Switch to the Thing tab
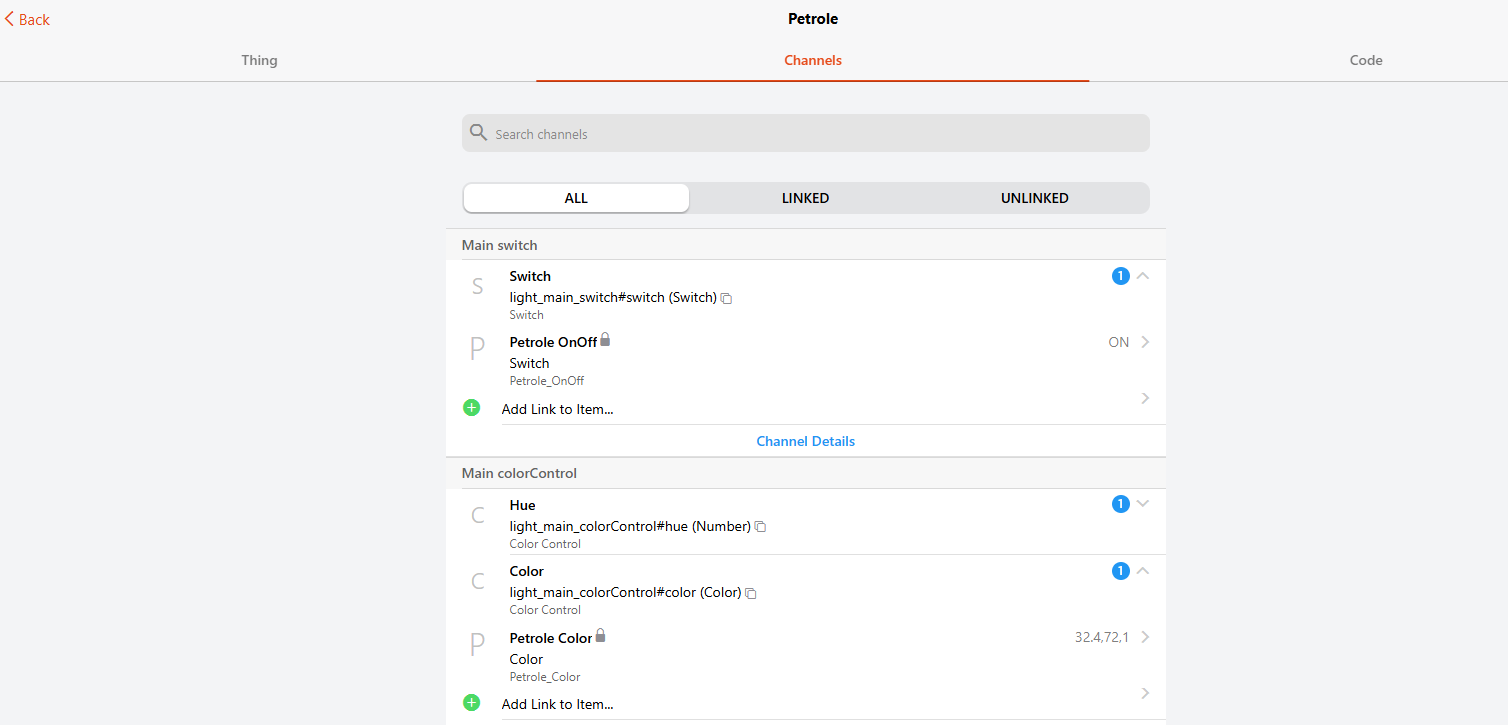The width and height of the screenshot is (1508, 725). tap(259, 60)
